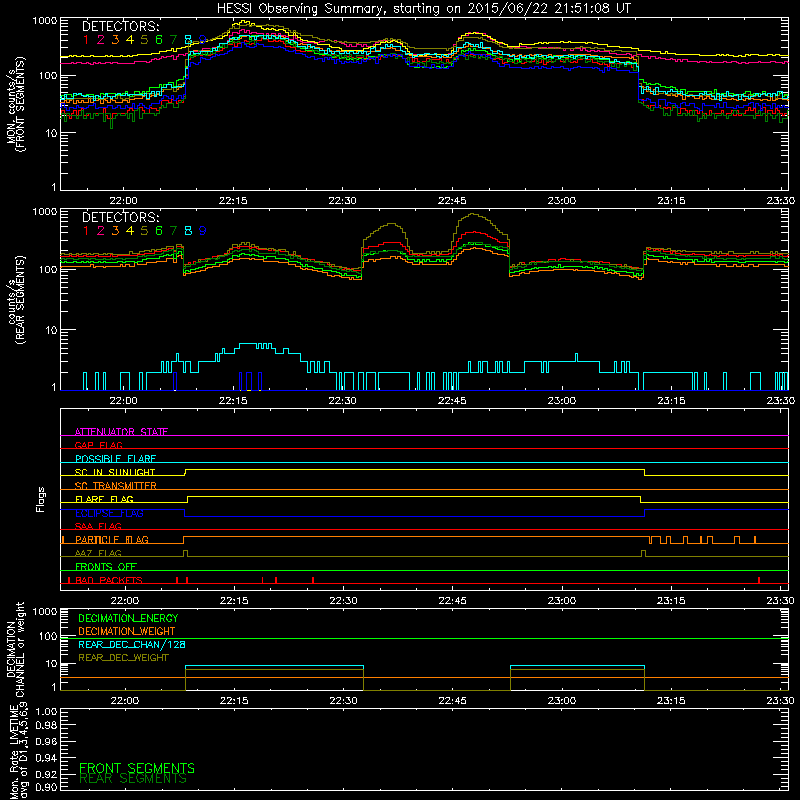800x800 pixels.
Task: Click the Mon. Rate LIVETIME axis label
Action: point(18,752)
